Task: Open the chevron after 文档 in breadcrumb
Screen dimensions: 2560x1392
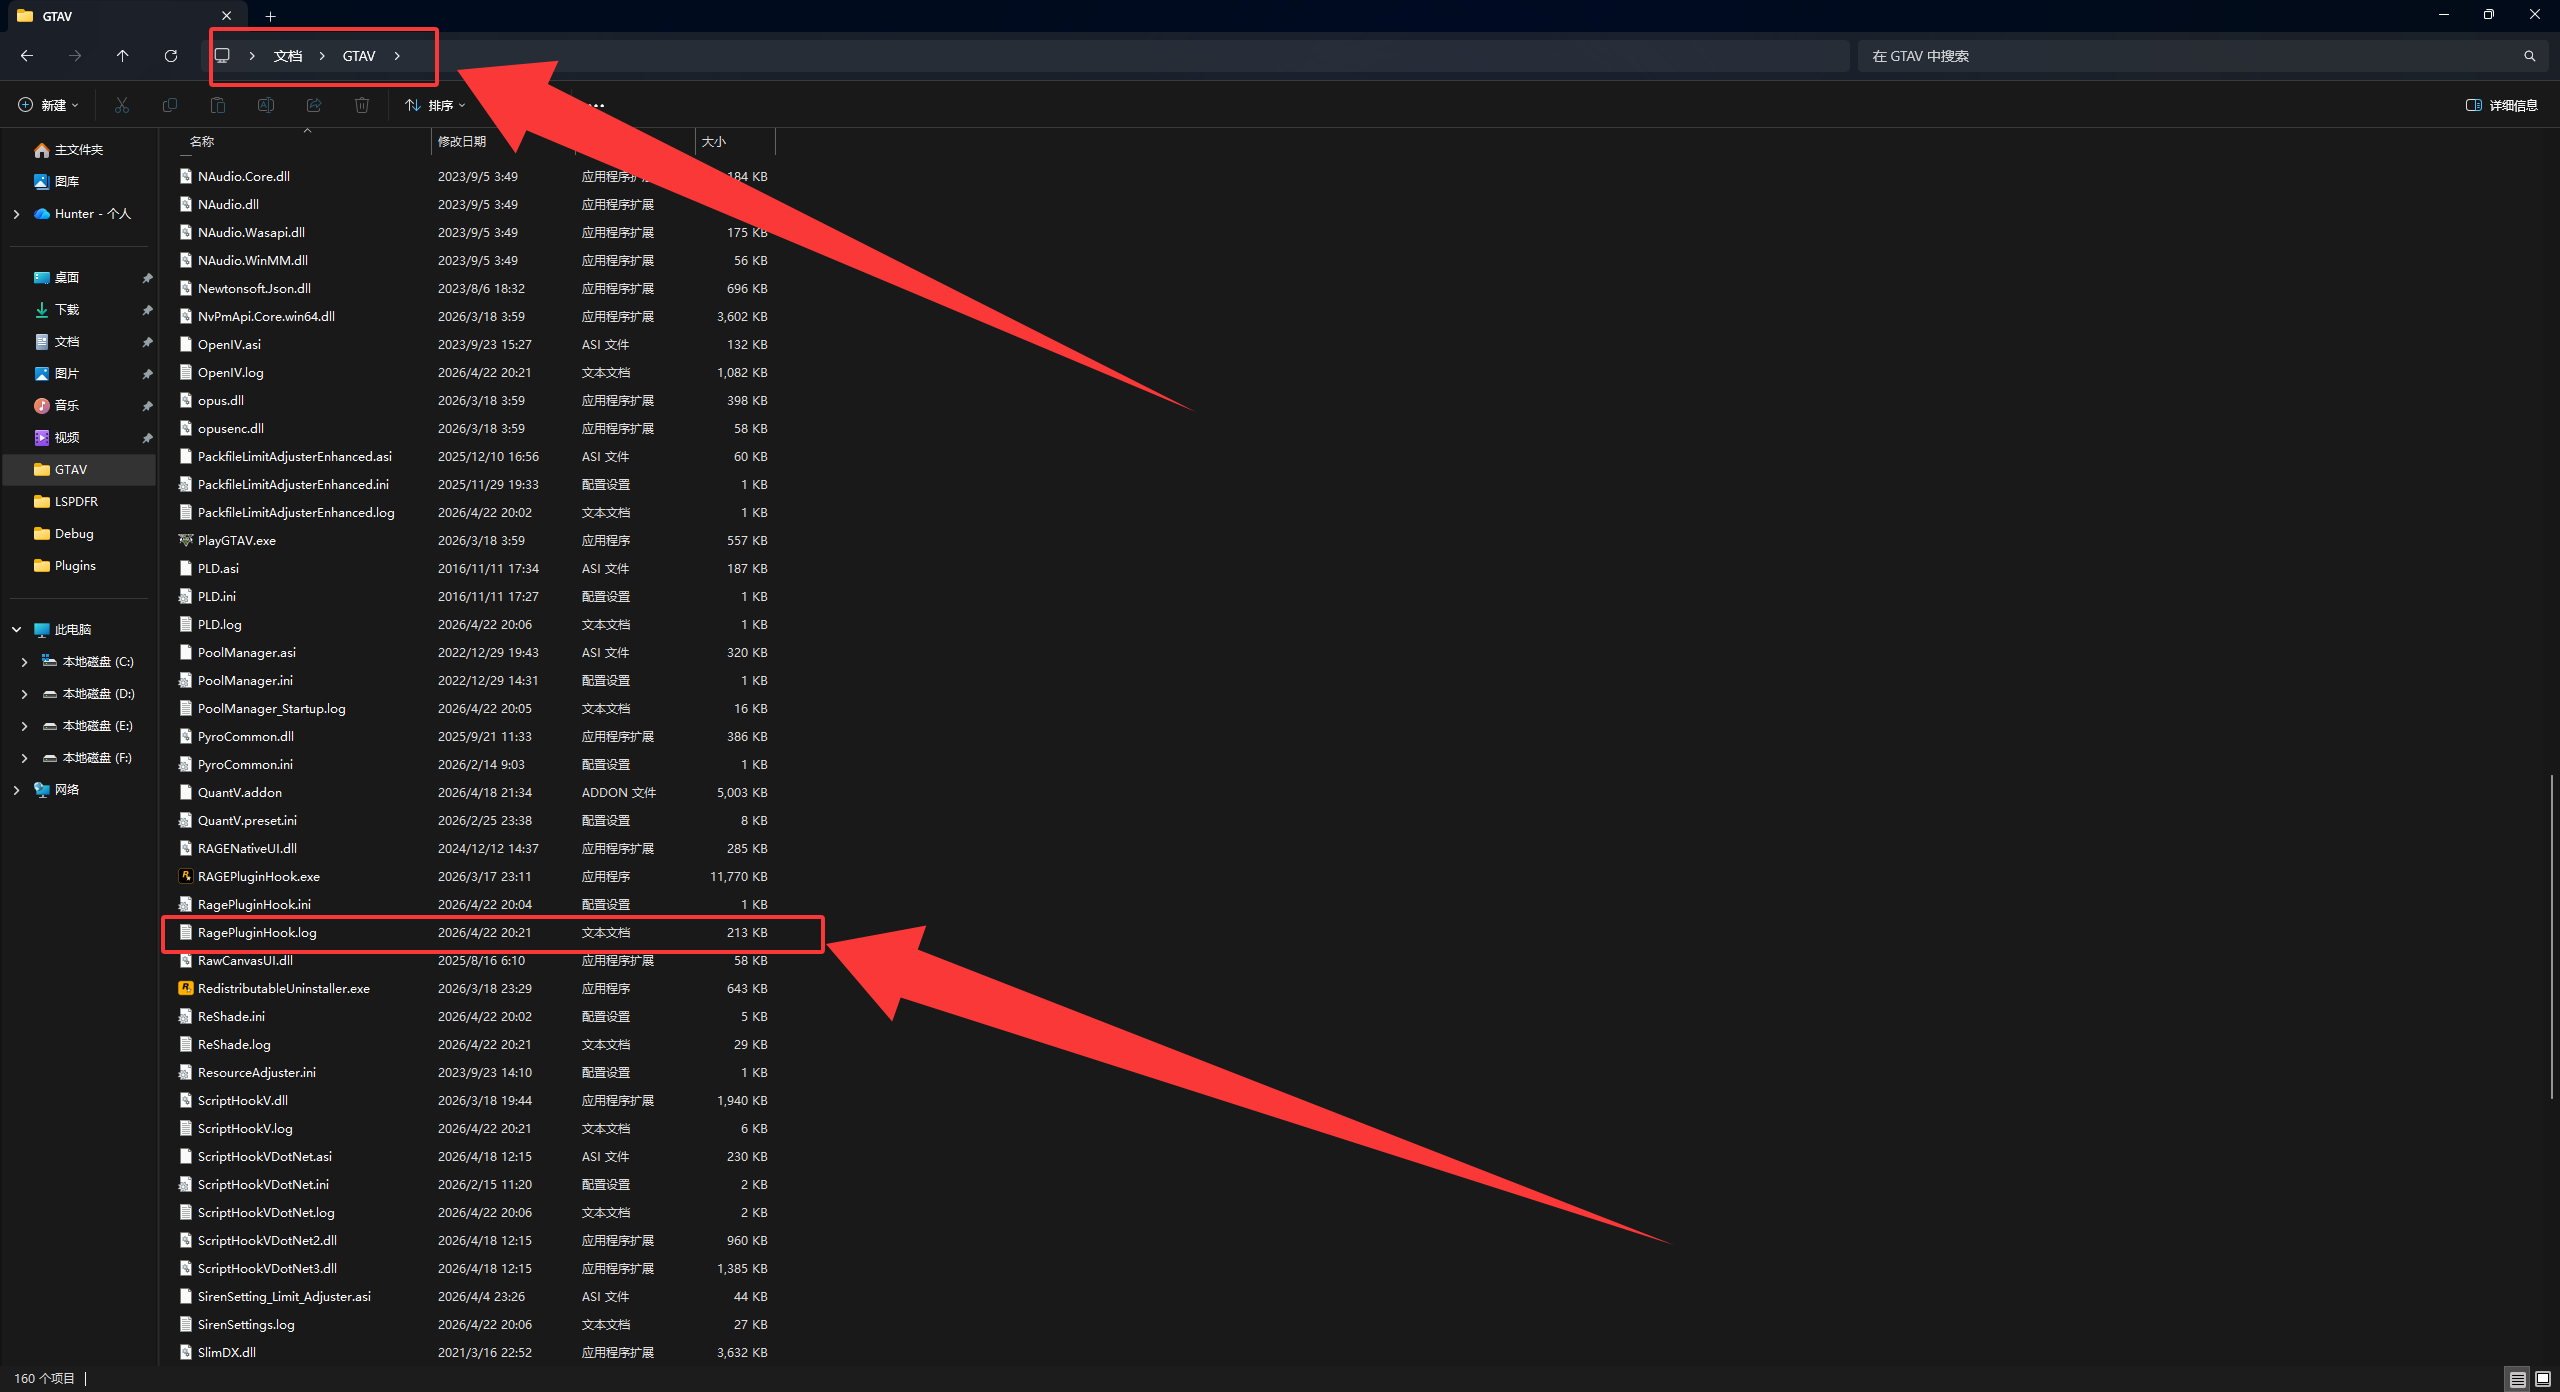Action: 322,56
